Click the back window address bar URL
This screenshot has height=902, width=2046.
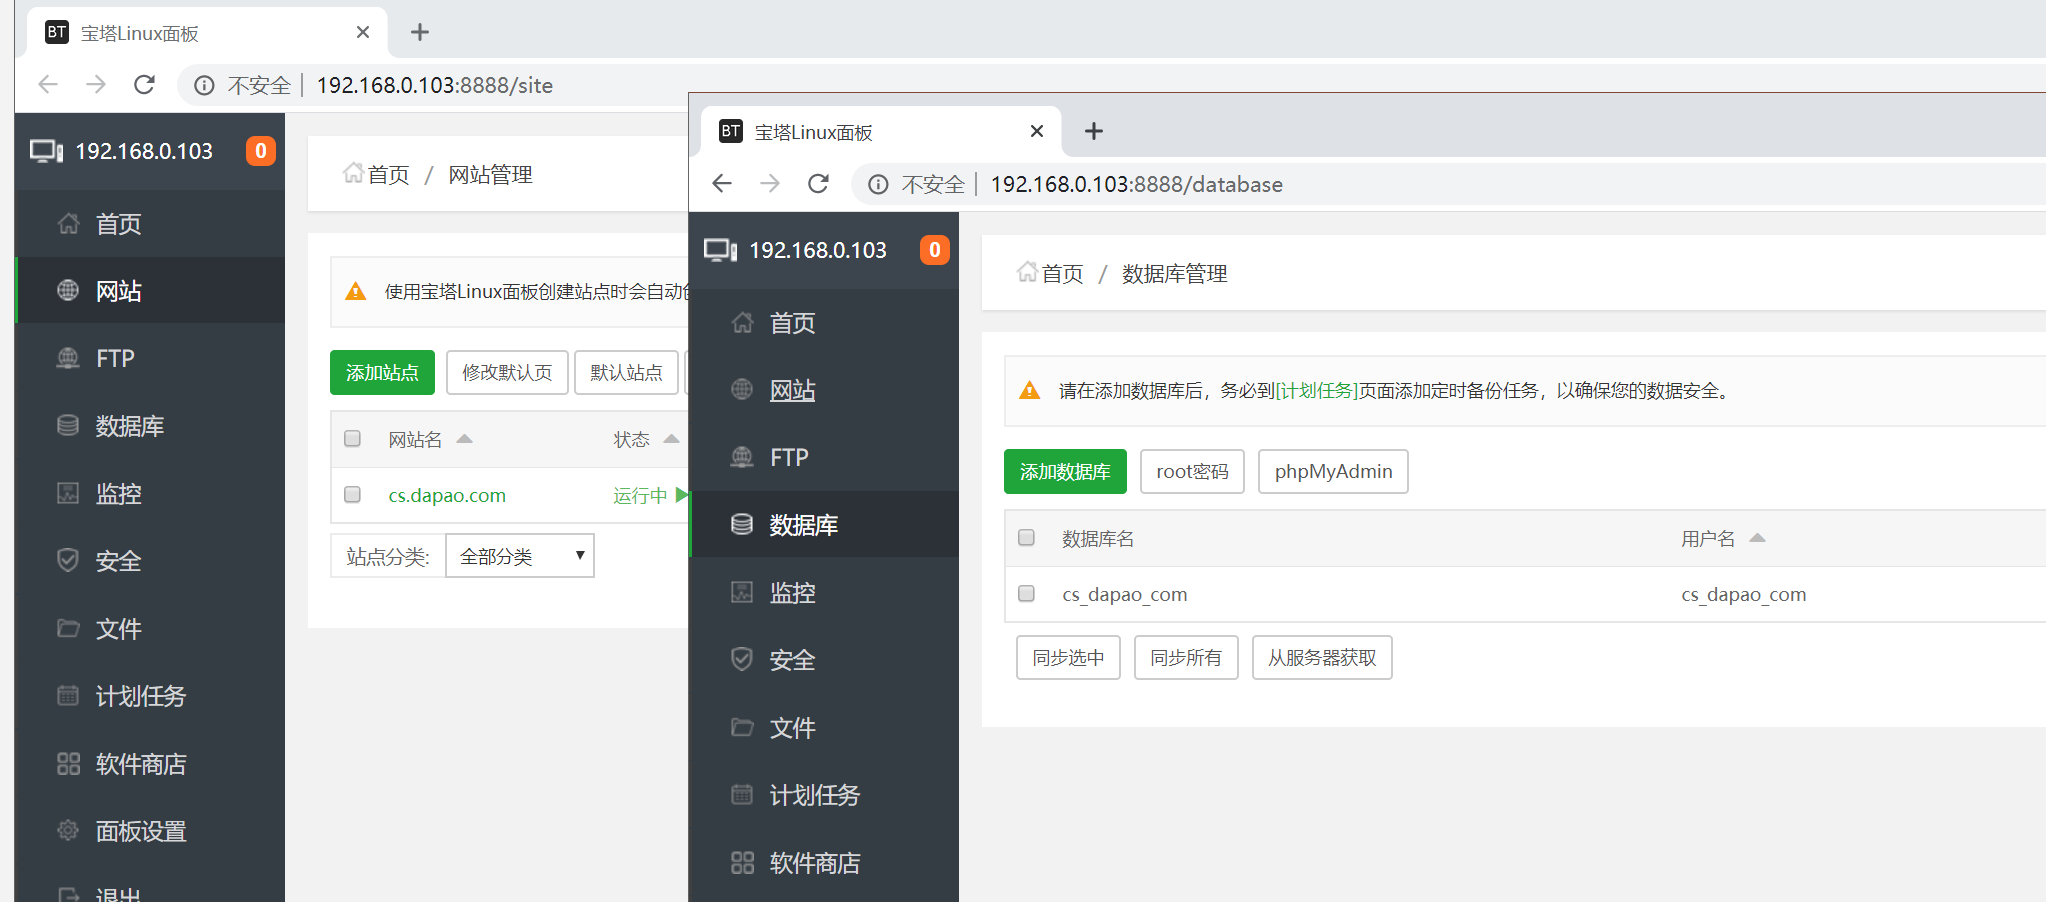coord(434,85)
